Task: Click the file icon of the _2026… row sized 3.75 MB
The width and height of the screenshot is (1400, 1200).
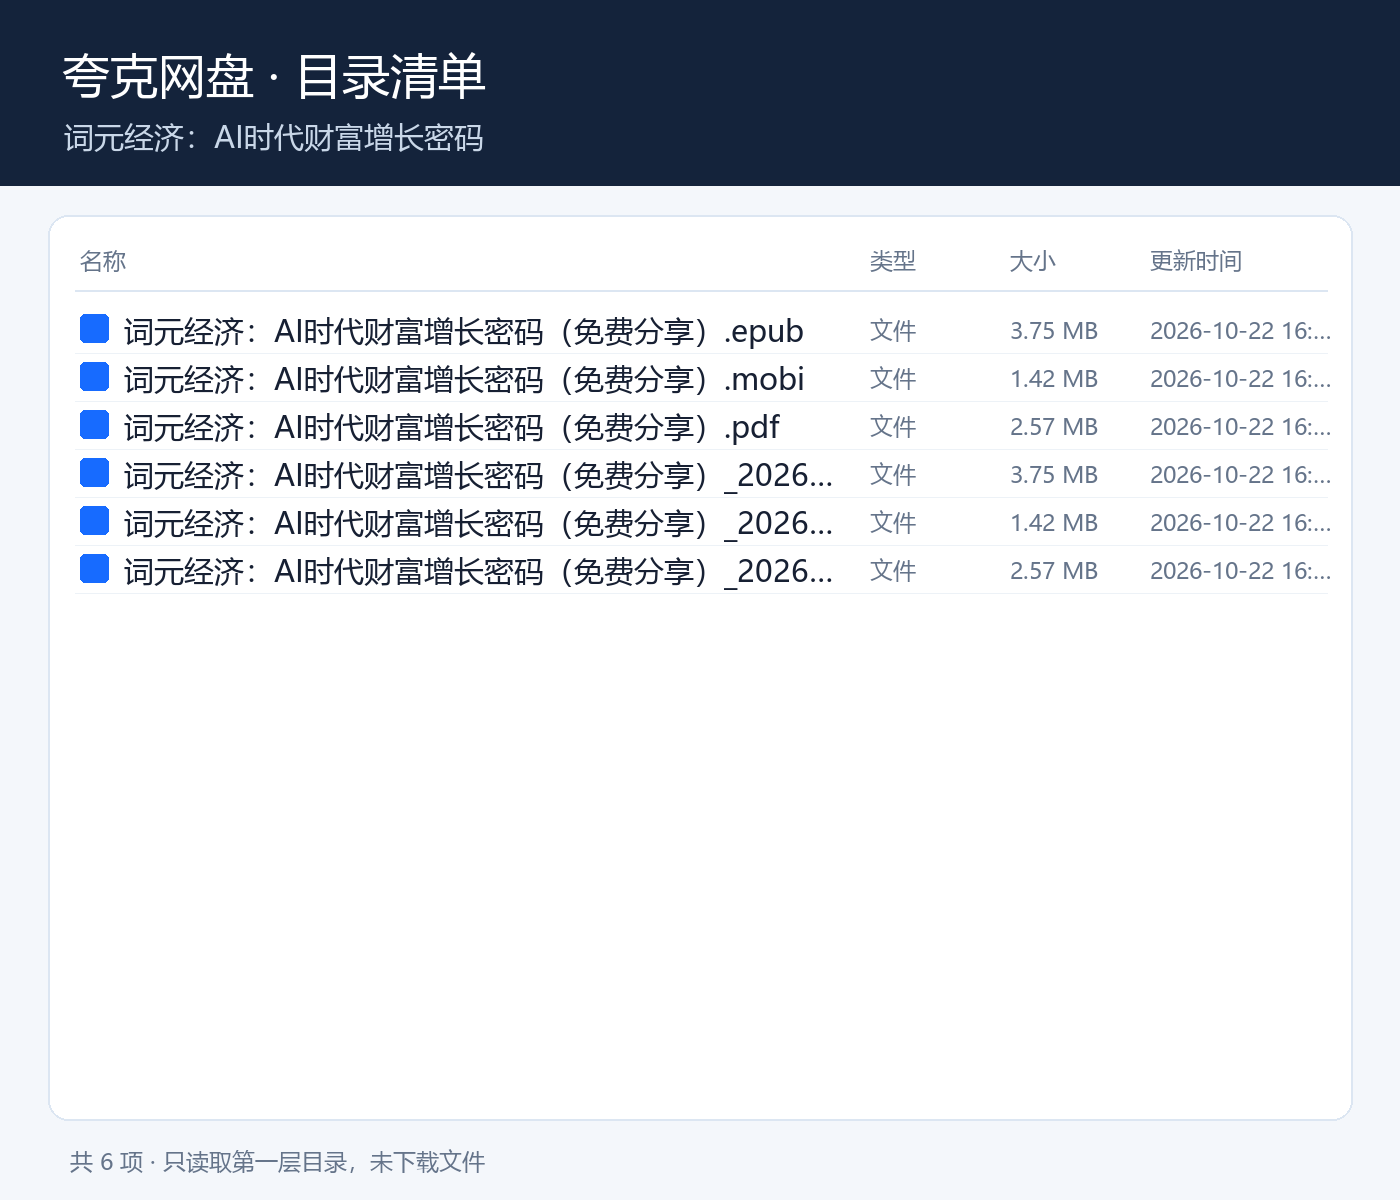Action: 94,472
